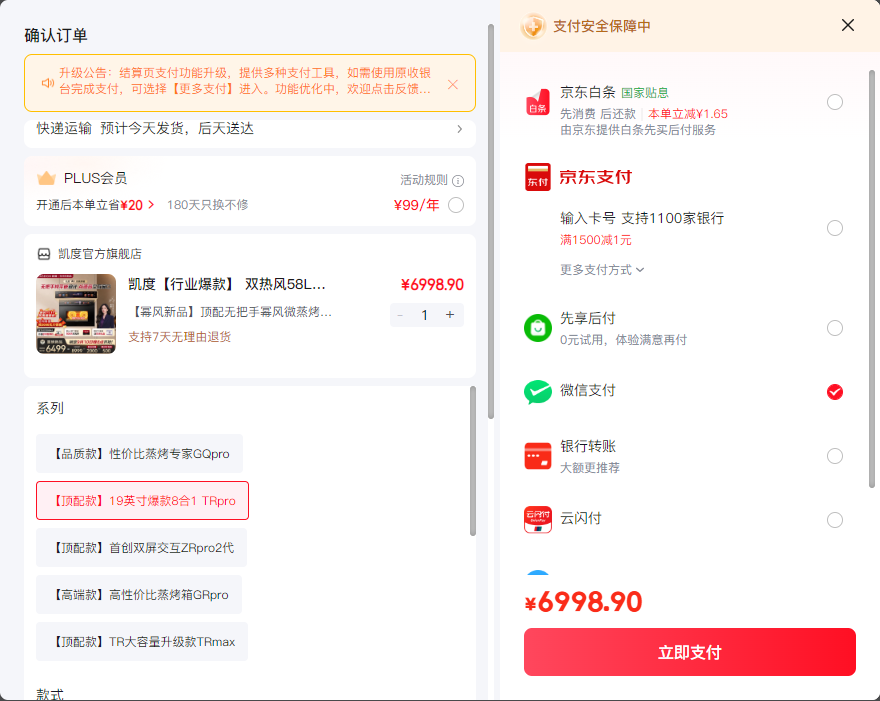Dismiss the upgrade announcement banner
880x701 pixels.
click(453, 84)
